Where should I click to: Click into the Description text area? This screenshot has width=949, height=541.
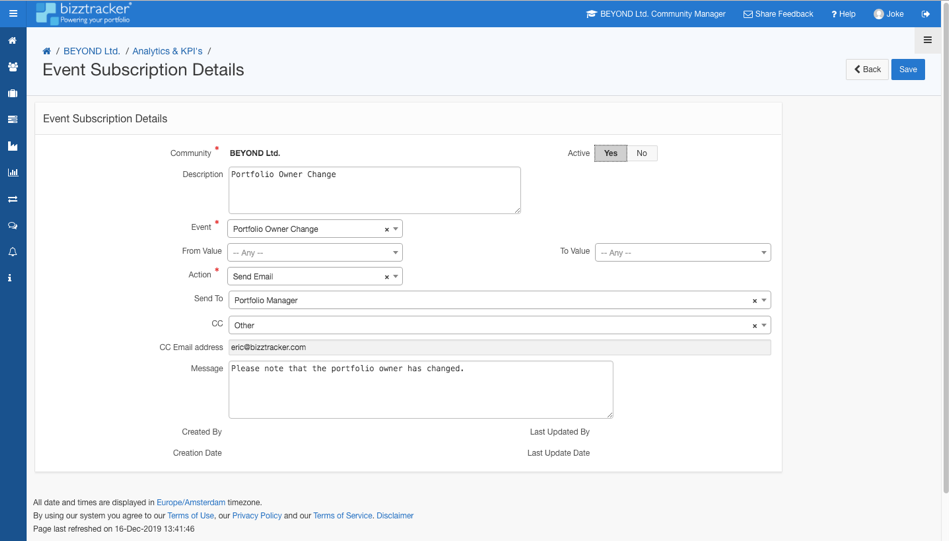(375, 190)
